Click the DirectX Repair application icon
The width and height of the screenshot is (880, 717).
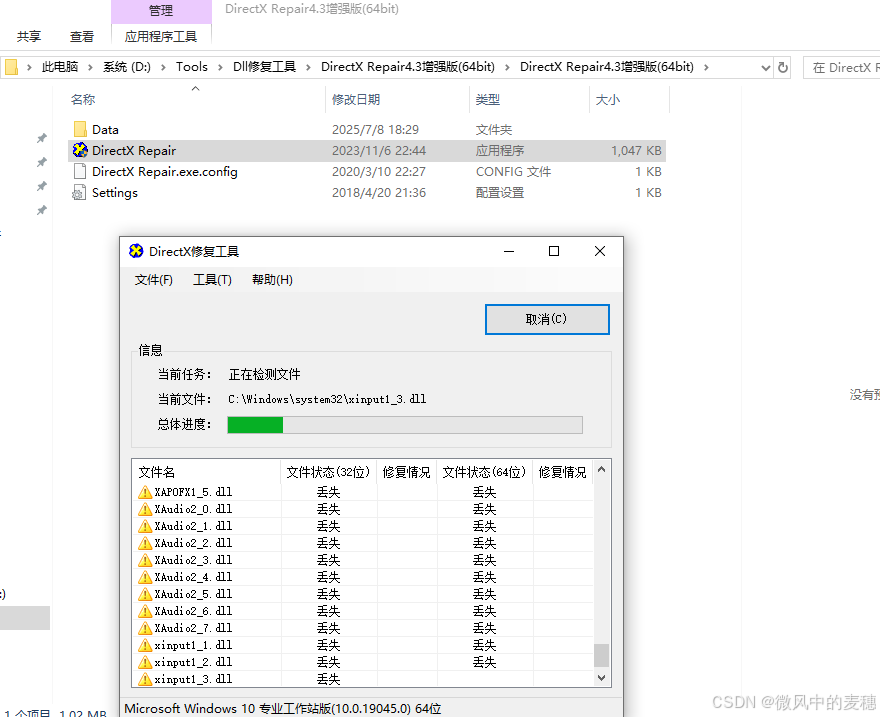(x=80, y=150)
